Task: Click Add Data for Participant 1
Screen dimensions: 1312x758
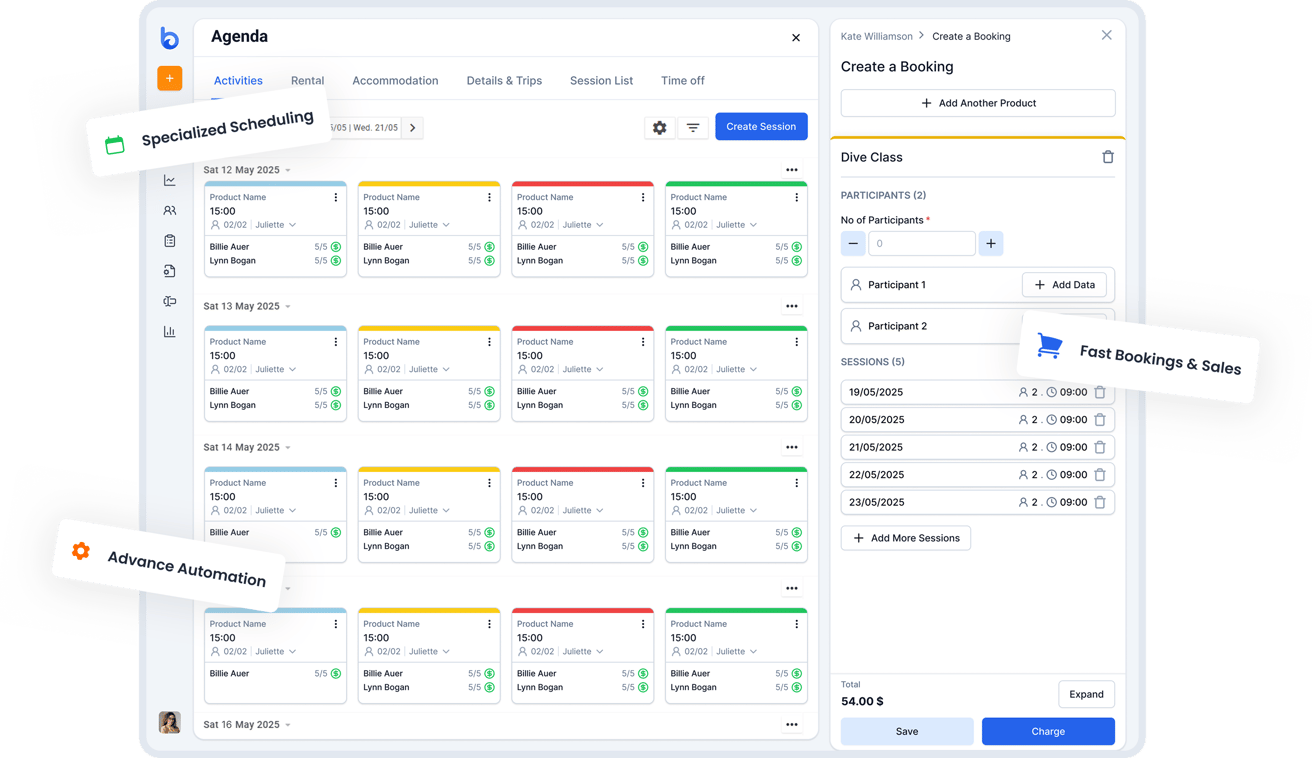Action: pos(1064,285)
